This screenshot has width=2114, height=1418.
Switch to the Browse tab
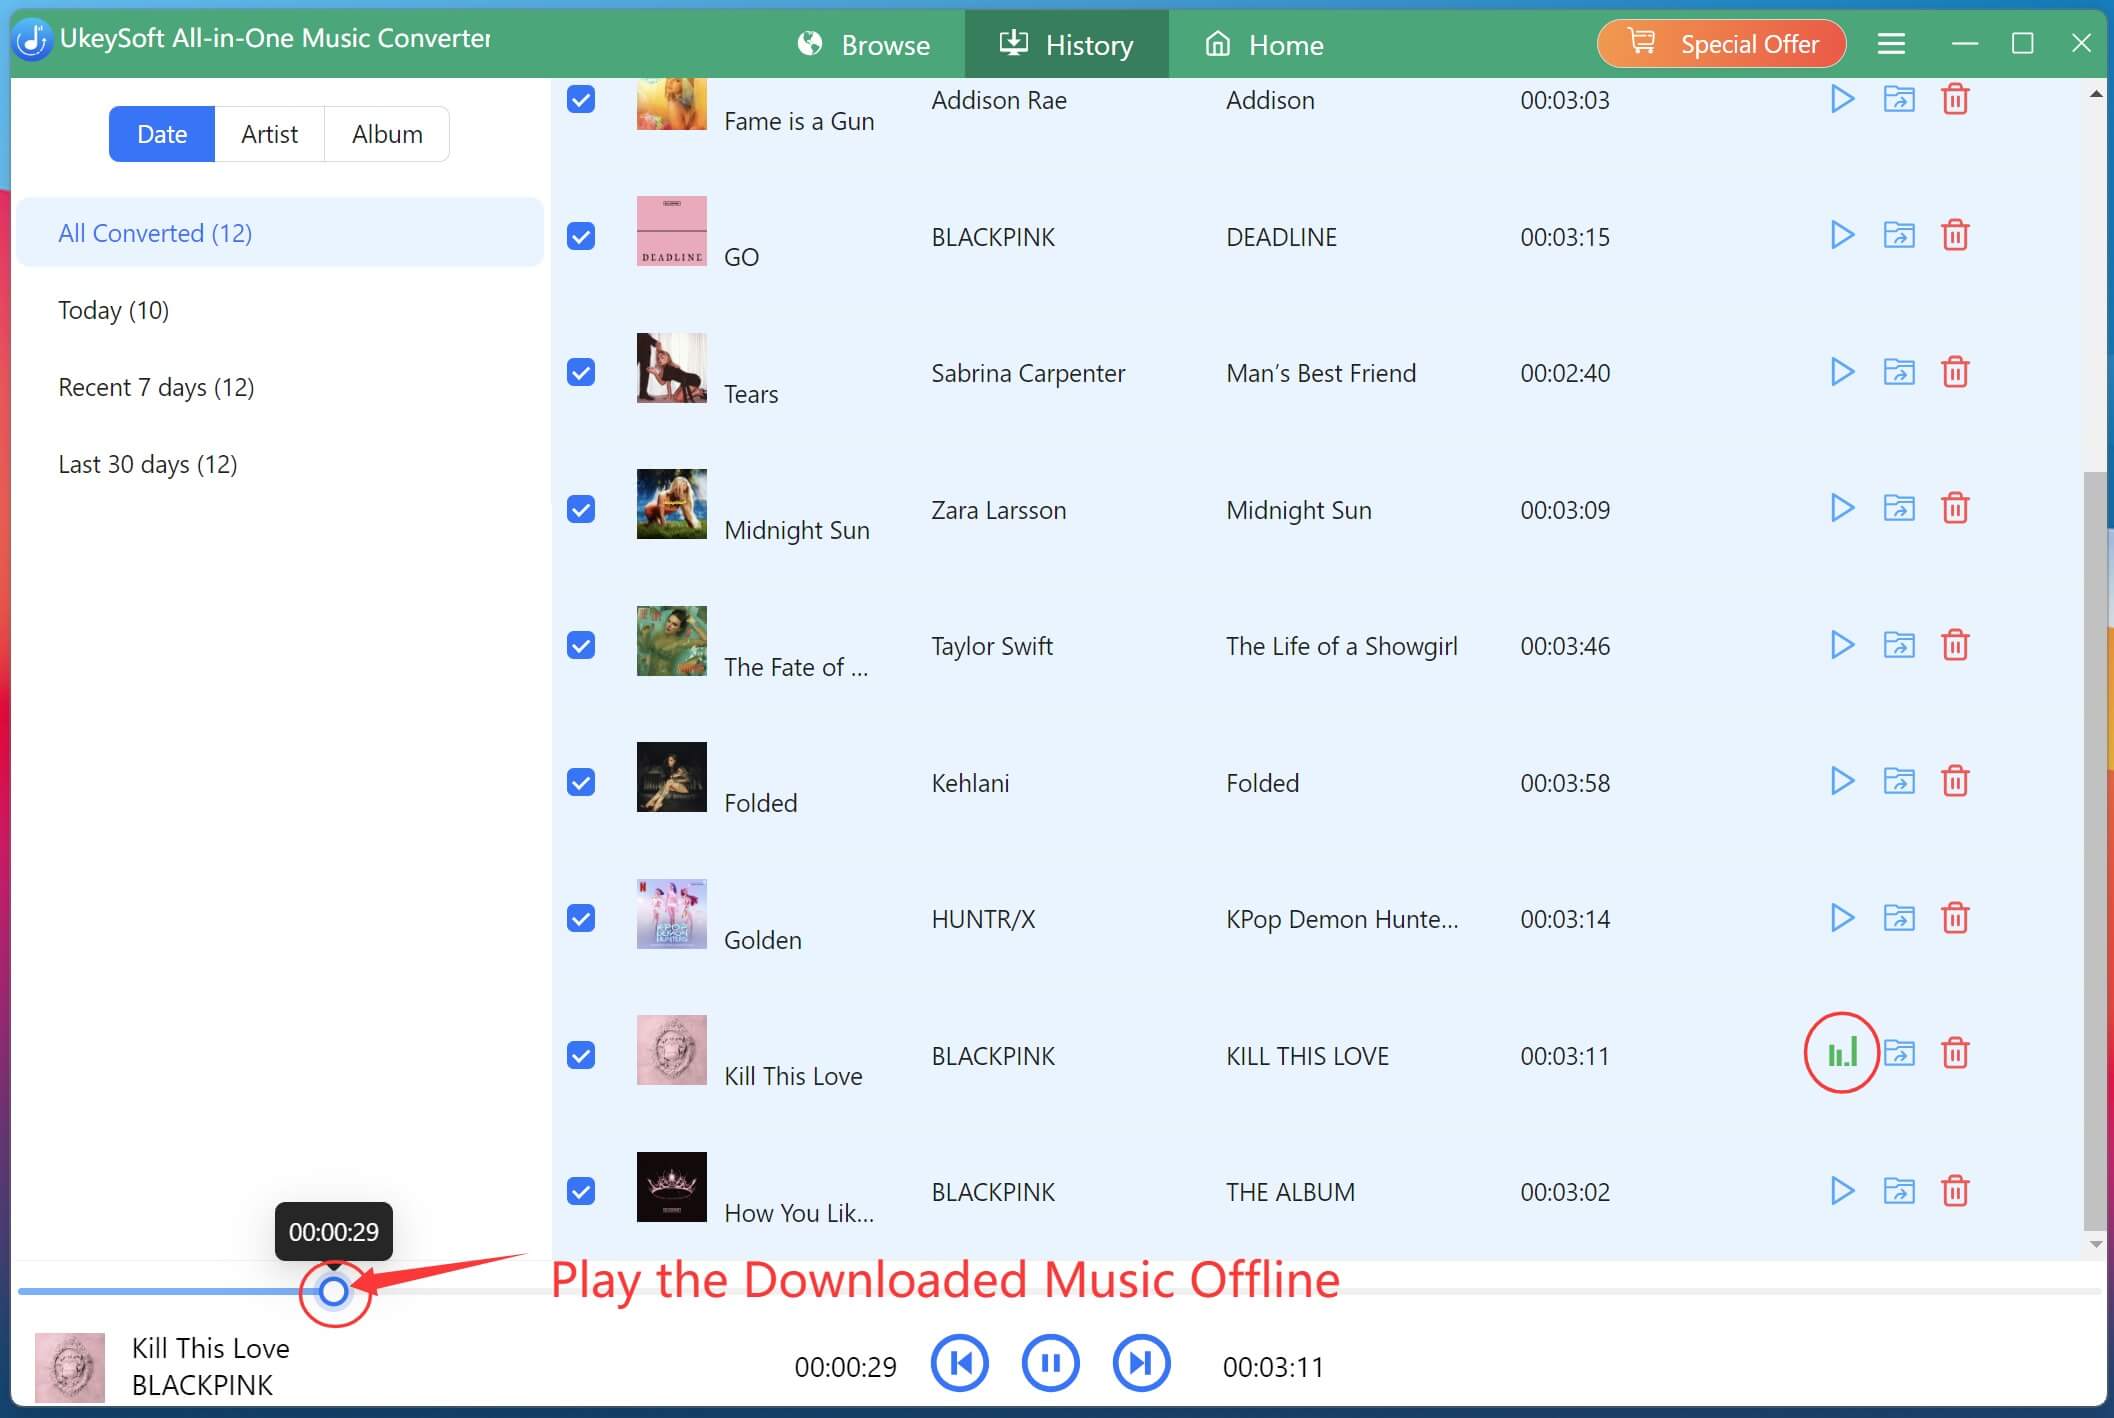864,45
